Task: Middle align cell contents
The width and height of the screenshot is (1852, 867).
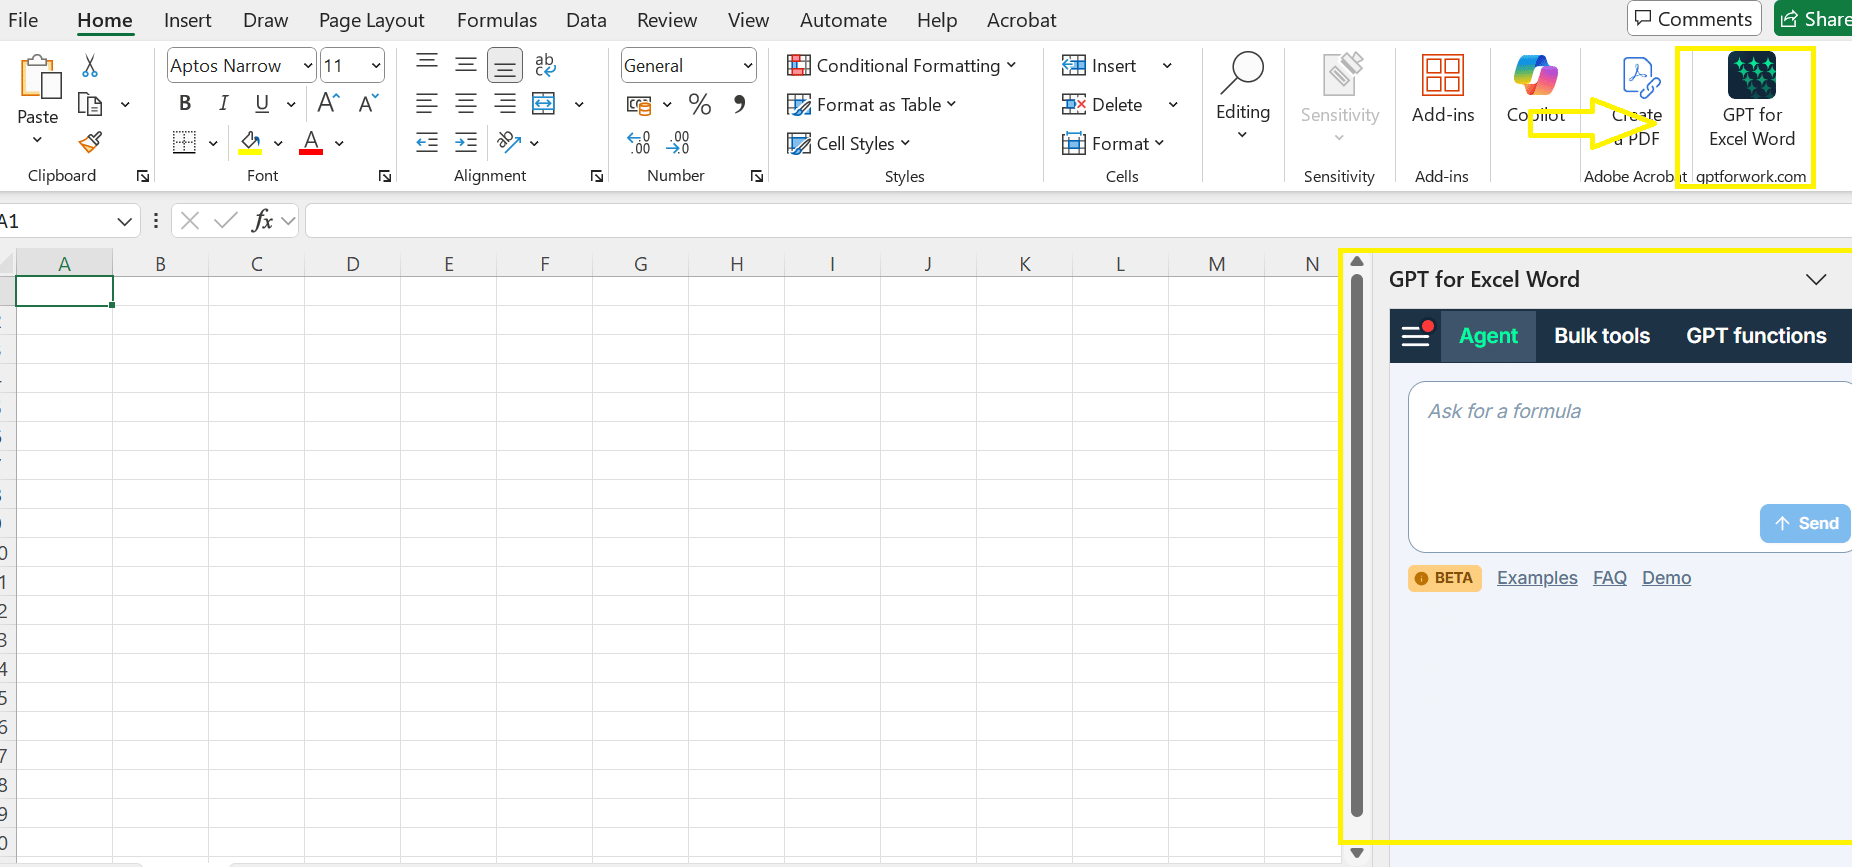Action: tap(466, 64)
